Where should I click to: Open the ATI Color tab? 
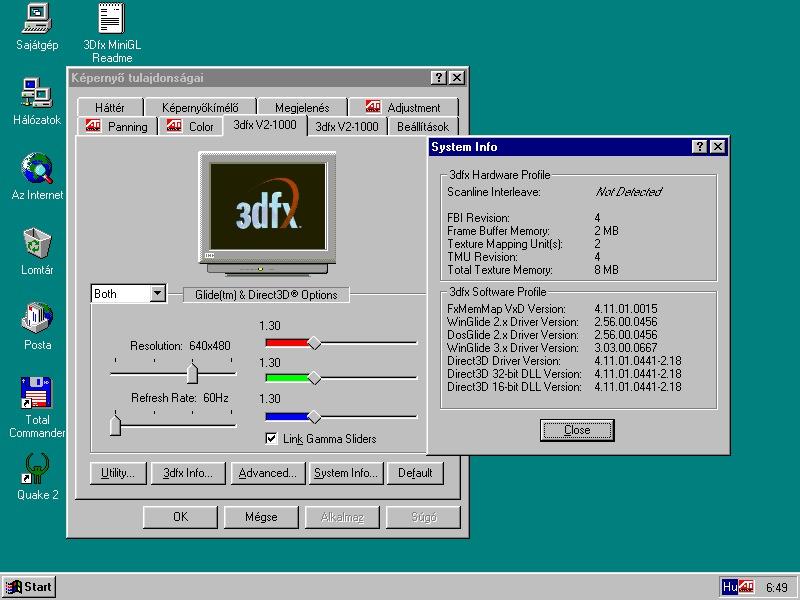190,127
